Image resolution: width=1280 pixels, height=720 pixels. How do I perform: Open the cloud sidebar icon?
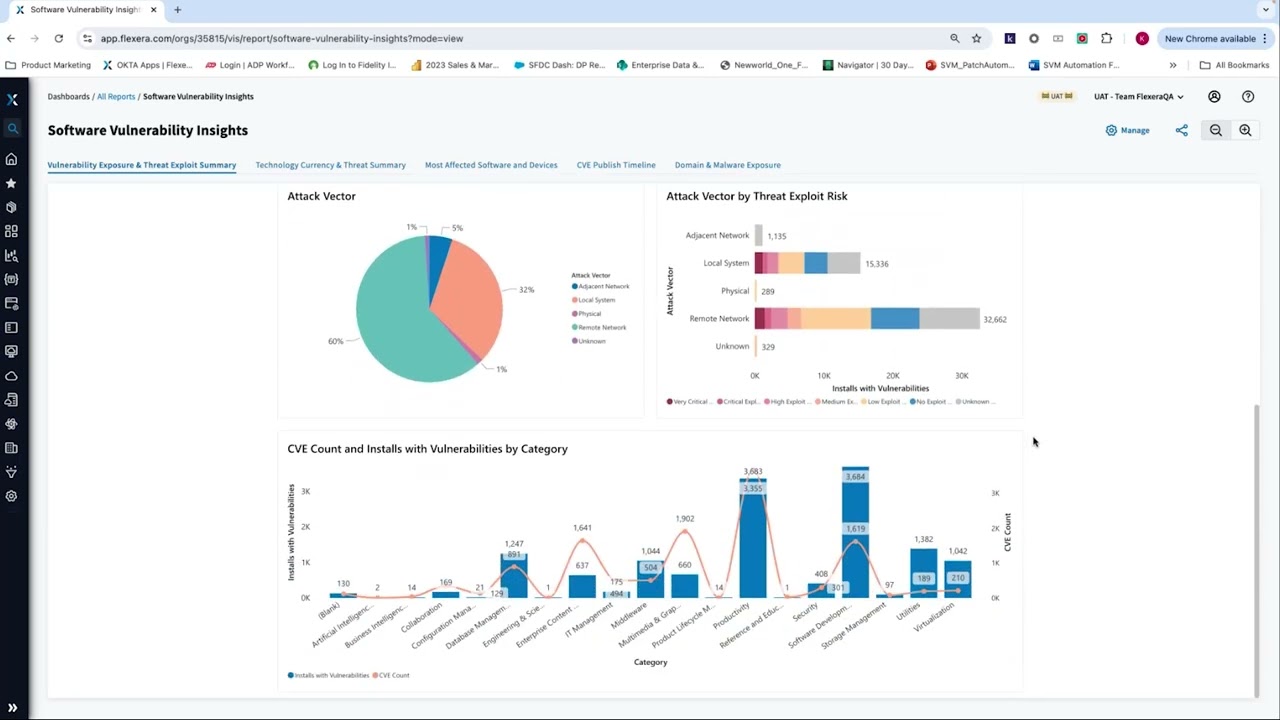coord(12,376)
